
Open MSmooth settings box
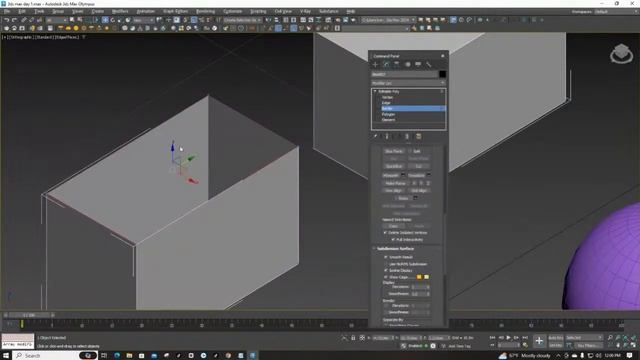[403, 175]
